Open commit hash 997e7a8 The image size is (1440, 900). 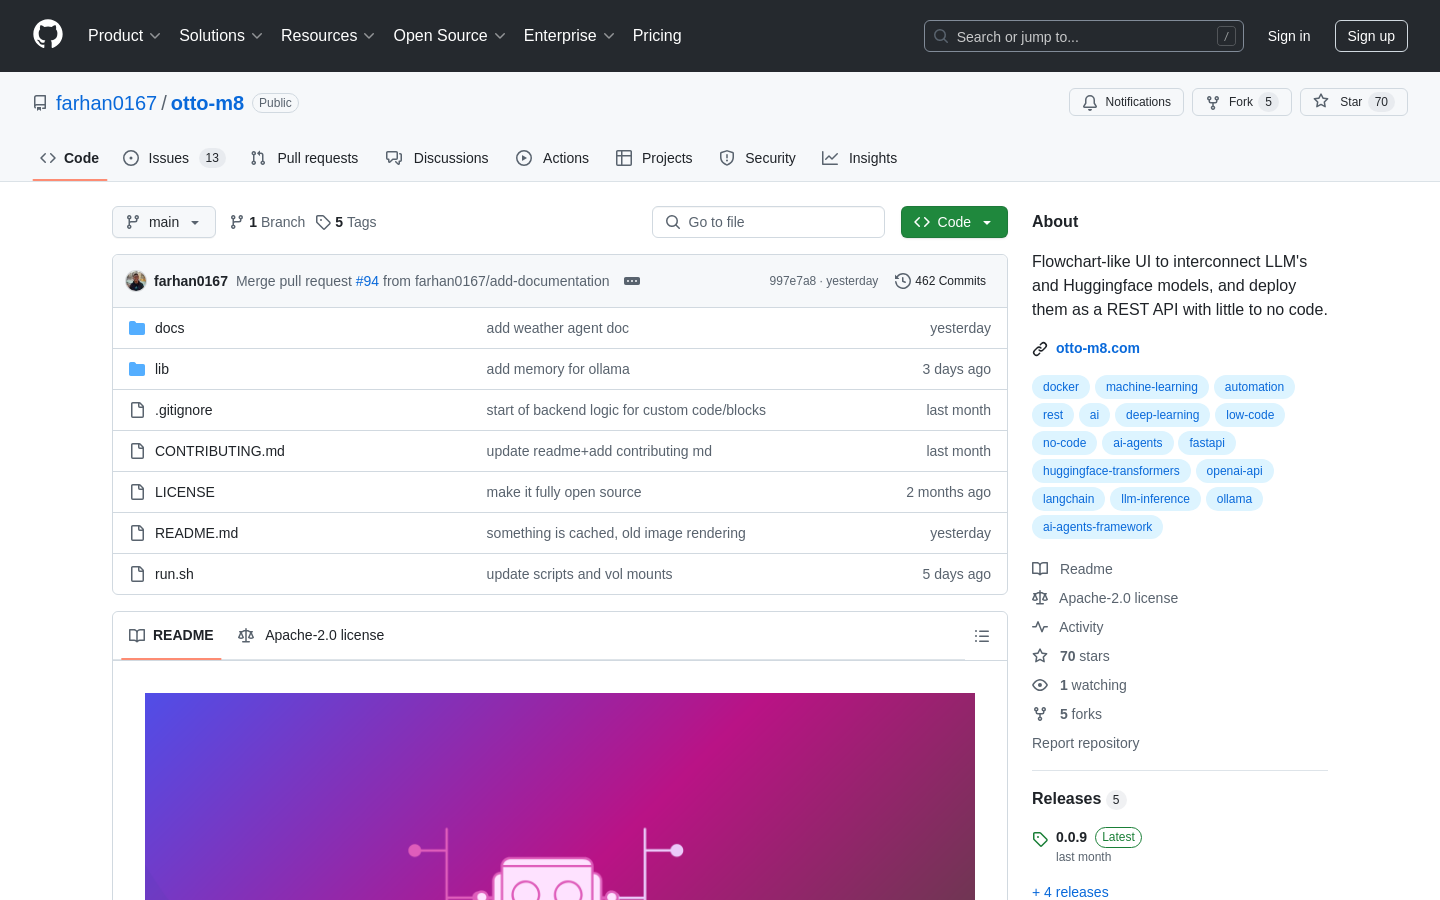[792, 281]
